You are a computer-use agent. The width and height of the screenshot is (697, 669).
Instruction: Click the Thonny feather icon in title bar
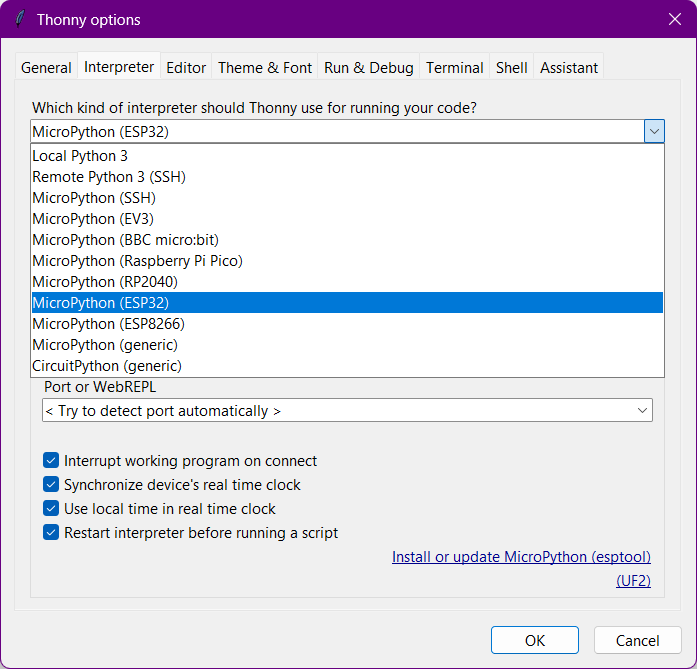click(20, 19)
